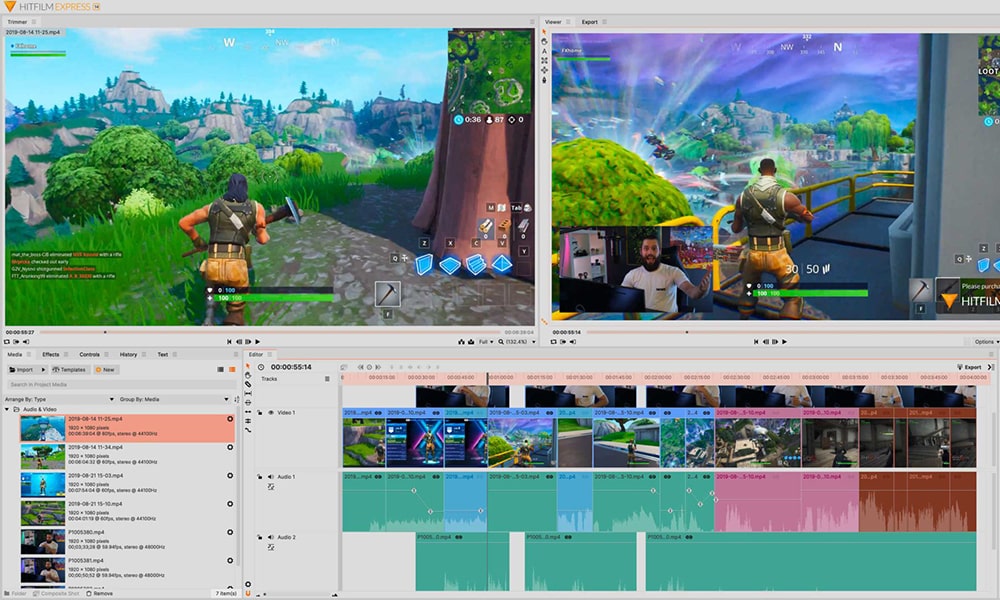This screenshot has width=1000, height=600.
Task: Click the Trimmer scrub bar playhead
Action: click(105, 332)
